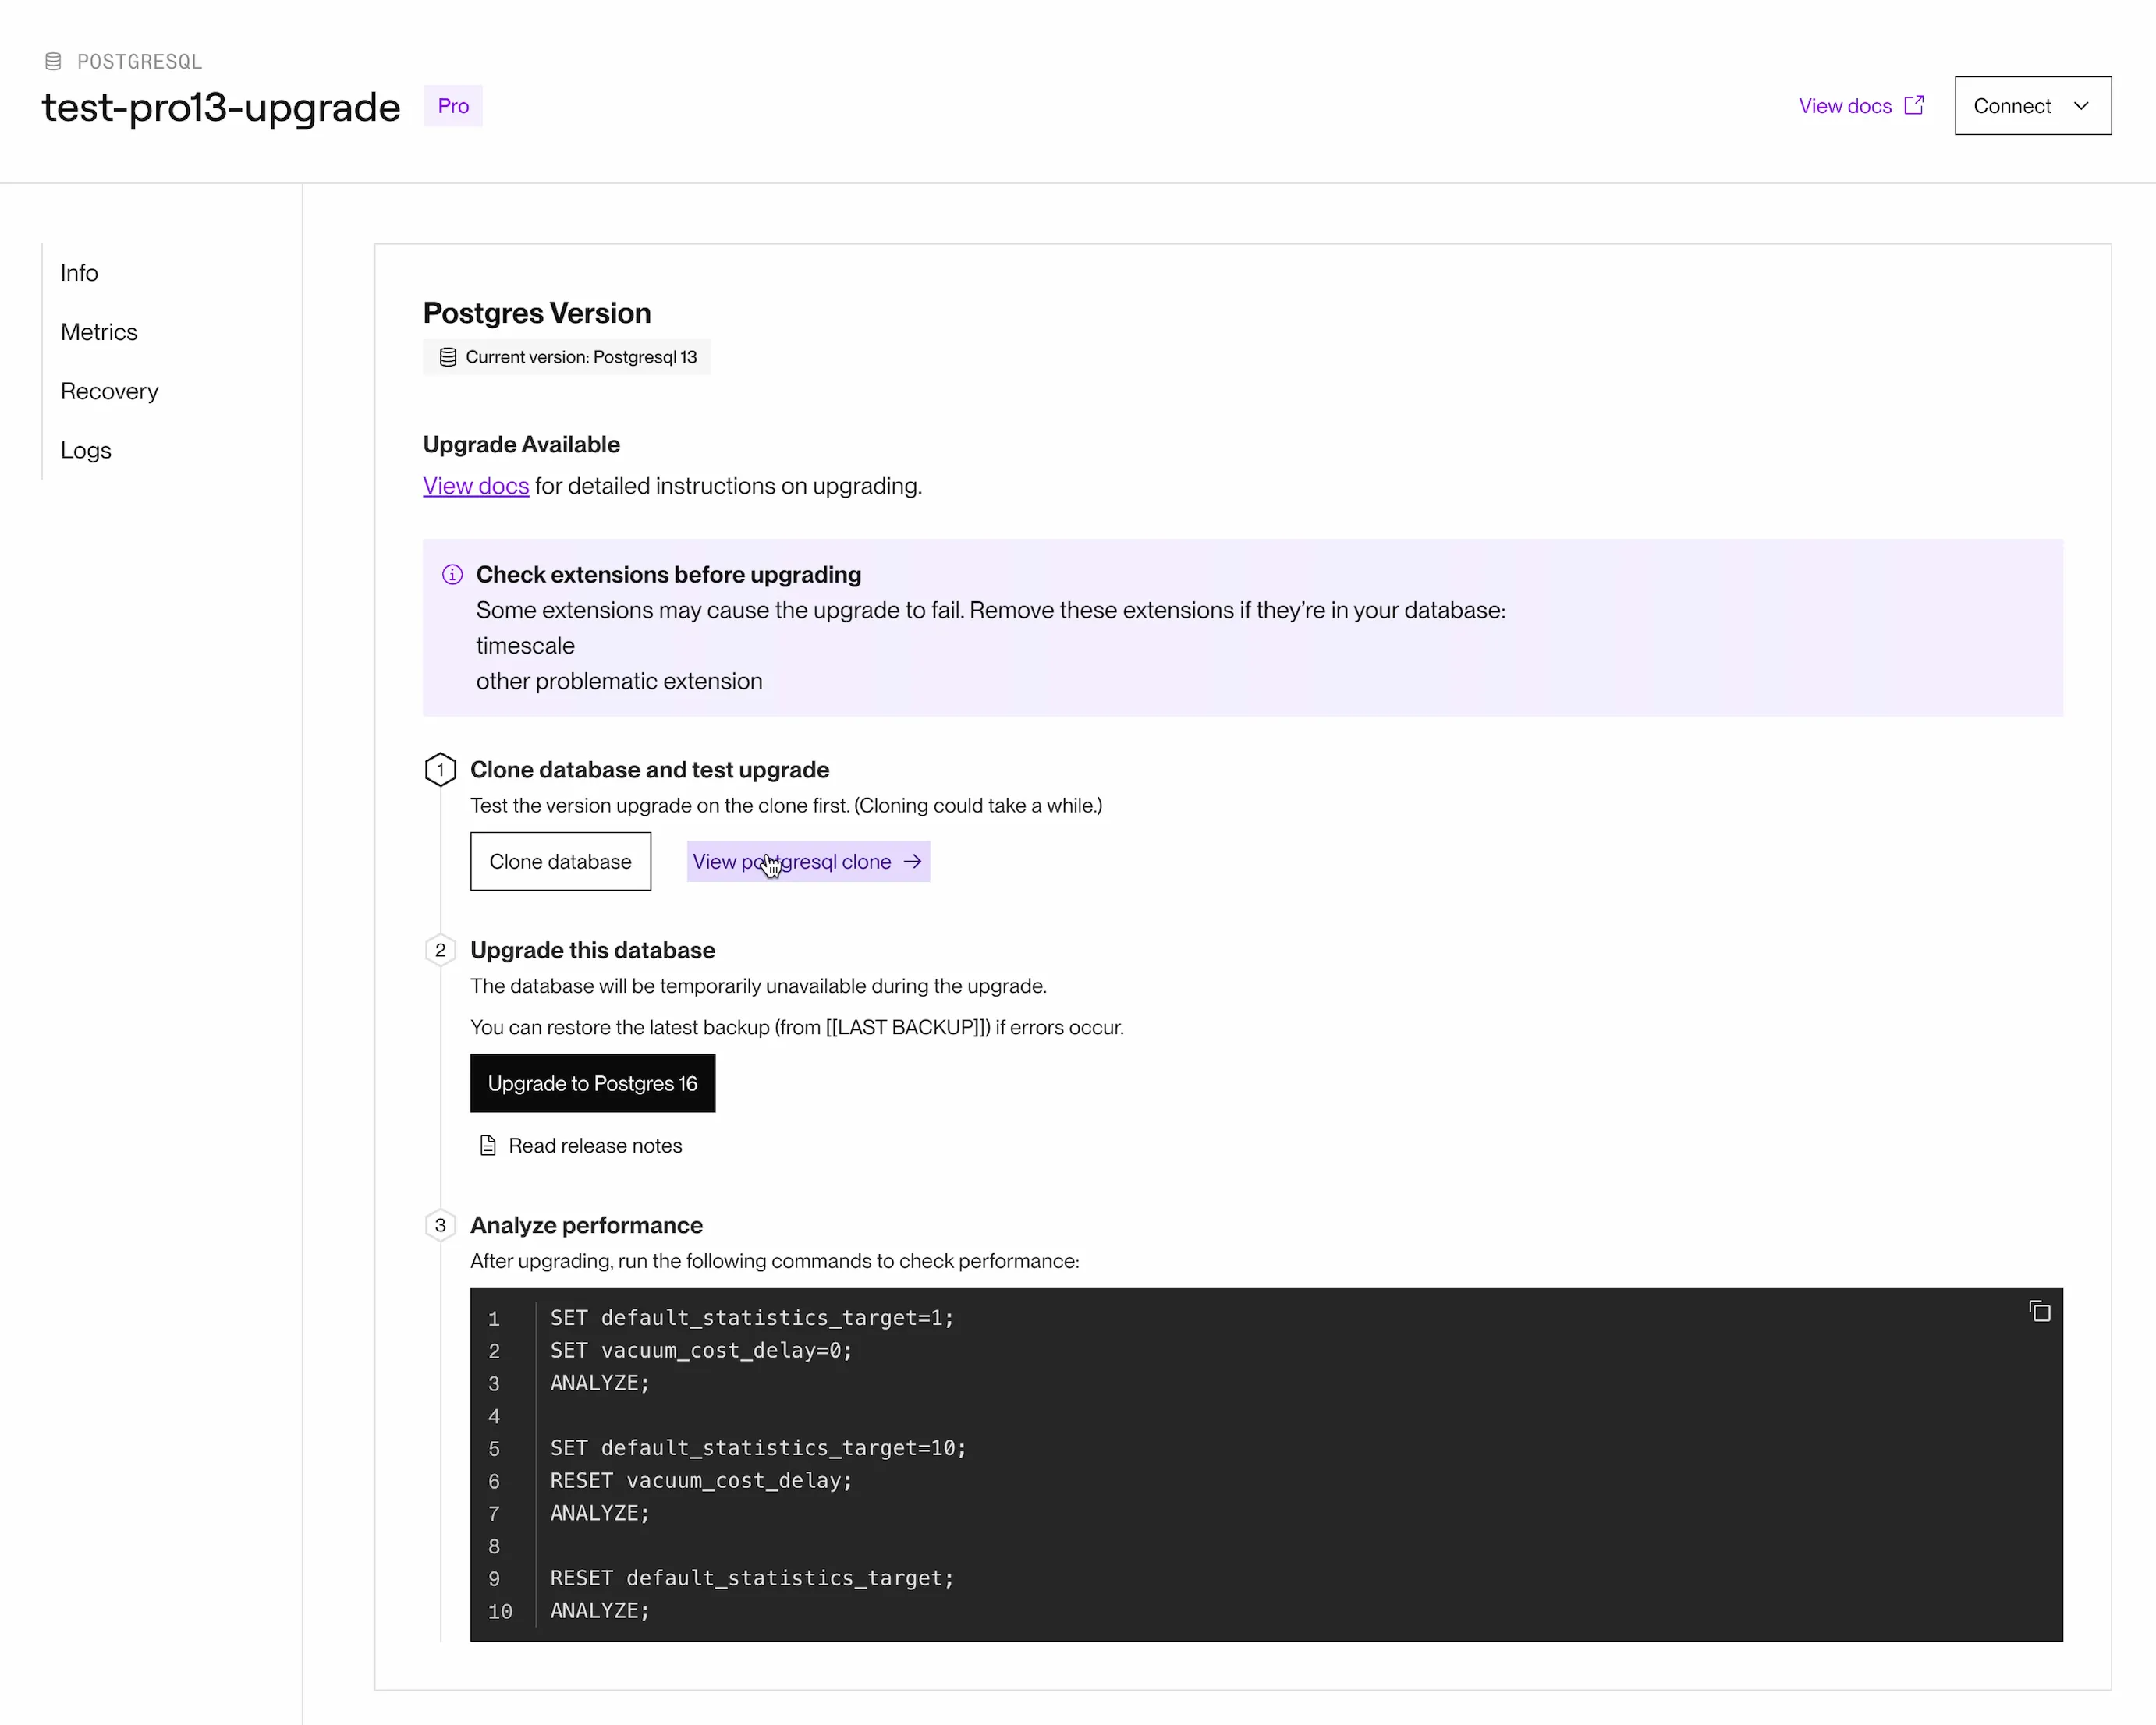Image resolution: width=2156 pixels, height=1725 pixels.
Task: Click the info icon in the extensions warning
Action: (x=452, y=574)
